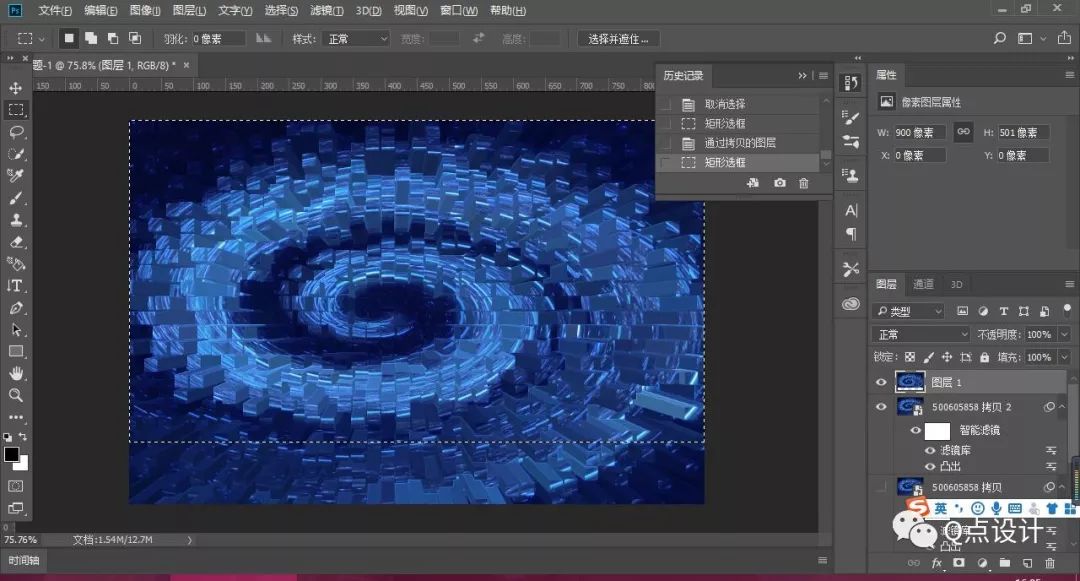Switch to the 通道 channels tab

click(x=923, y=284)
